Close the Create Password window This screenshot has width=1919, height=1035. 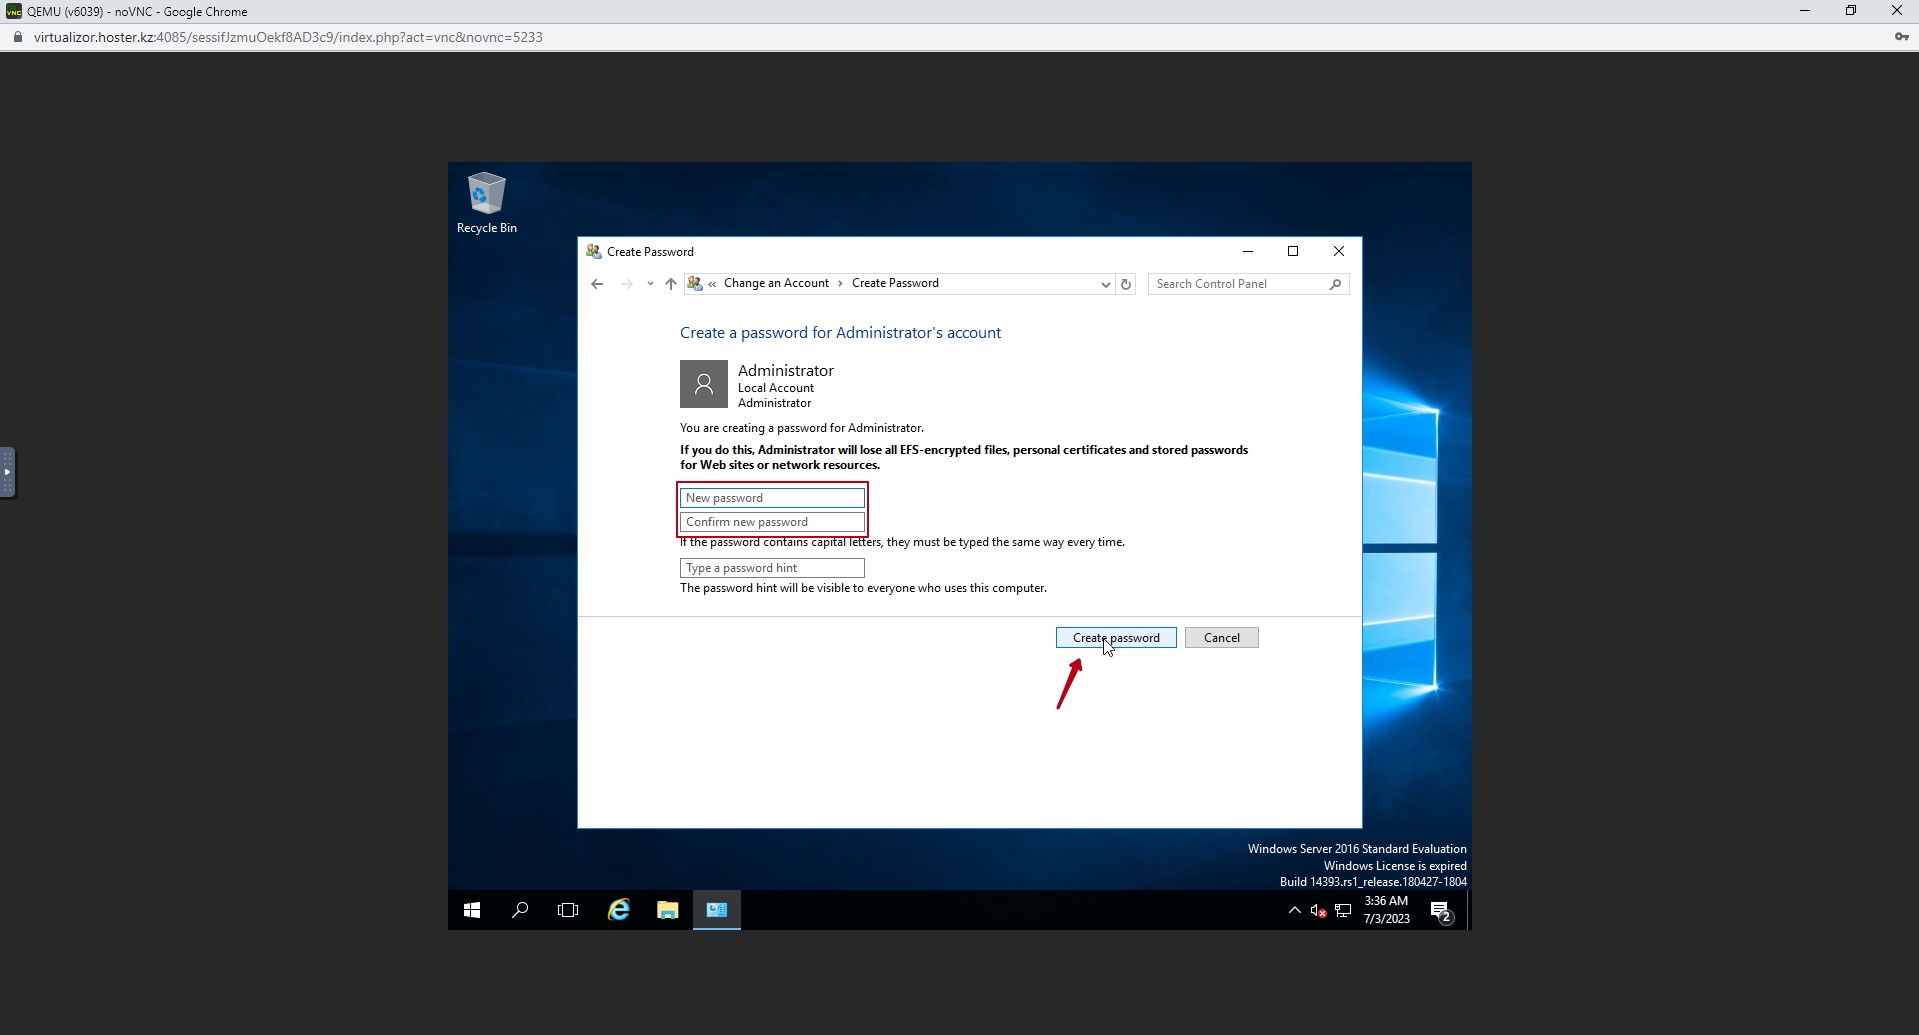[x=1339, y=252]
